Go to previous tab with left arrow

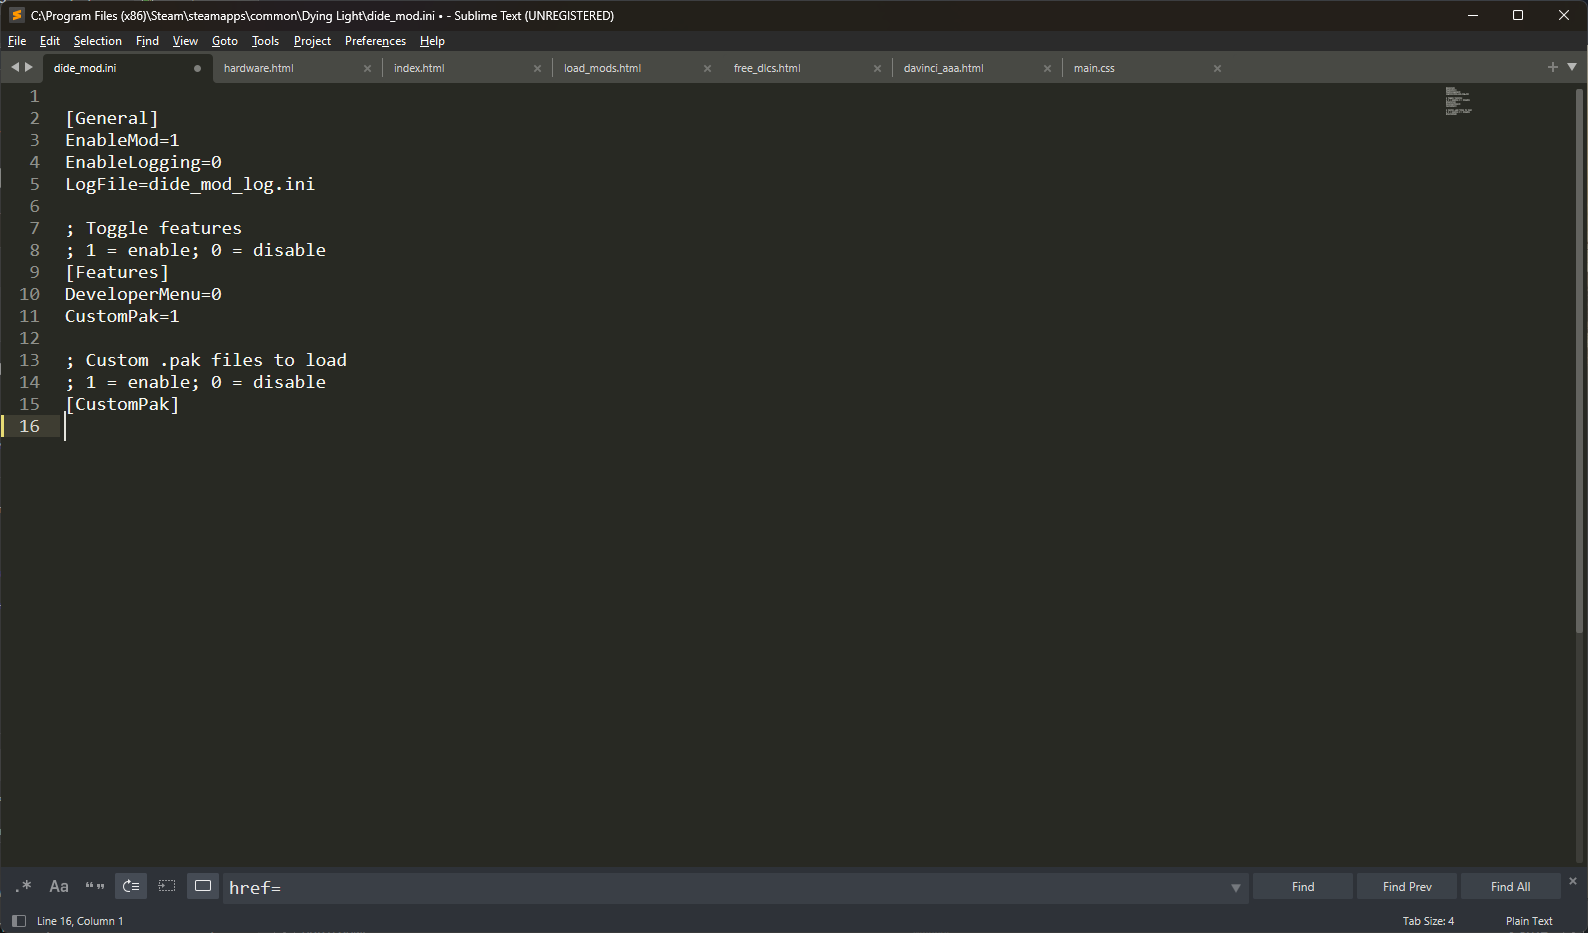pyautogui.click(x=15, y=67)
